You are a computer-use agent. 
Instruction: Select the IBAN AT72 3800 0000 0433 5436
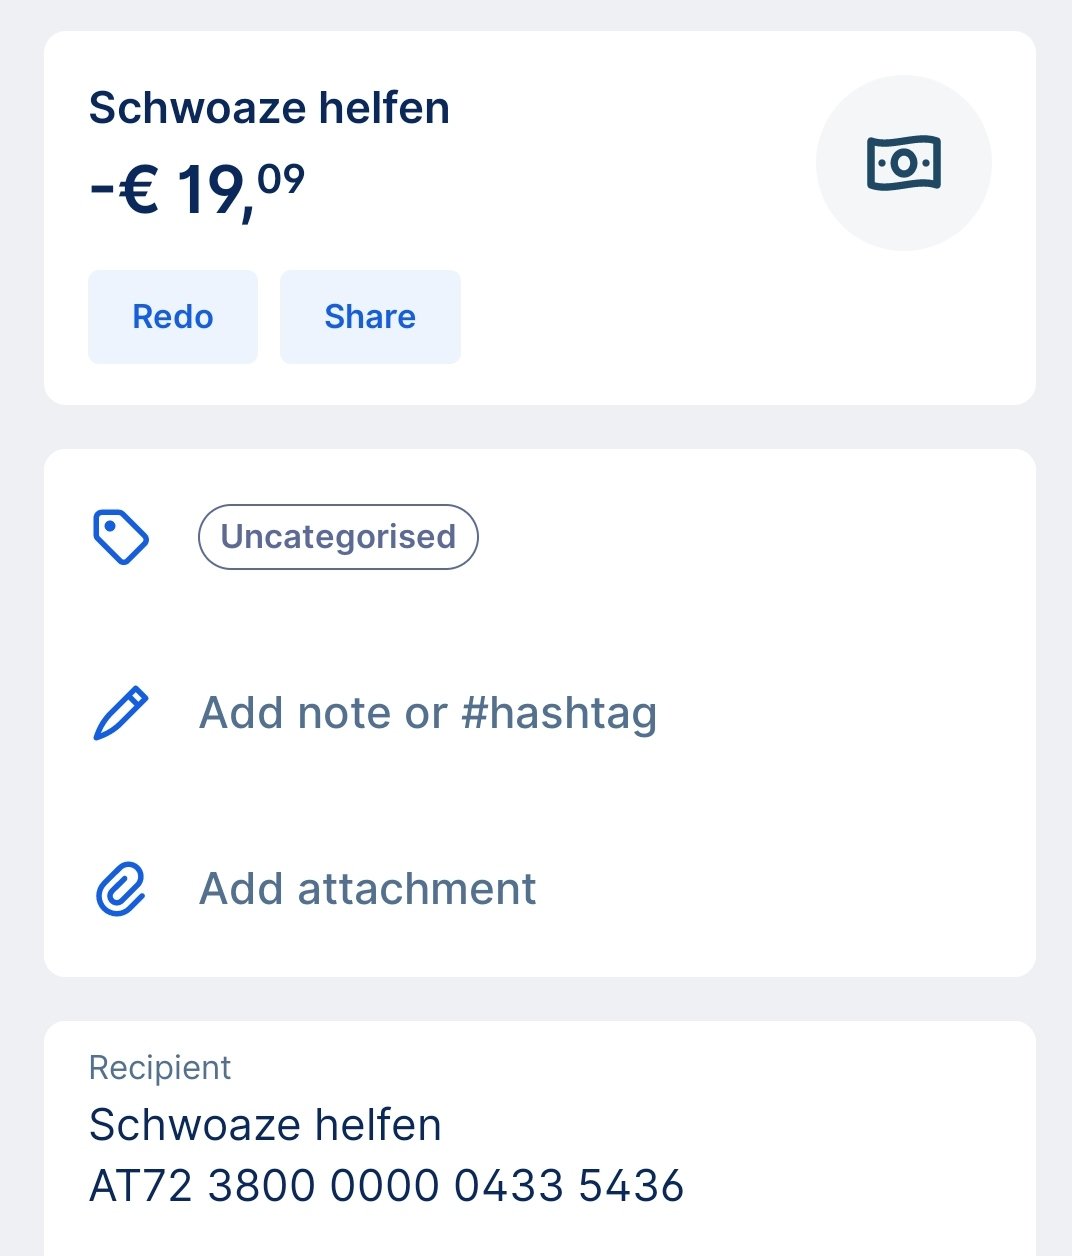(387, 1186)
